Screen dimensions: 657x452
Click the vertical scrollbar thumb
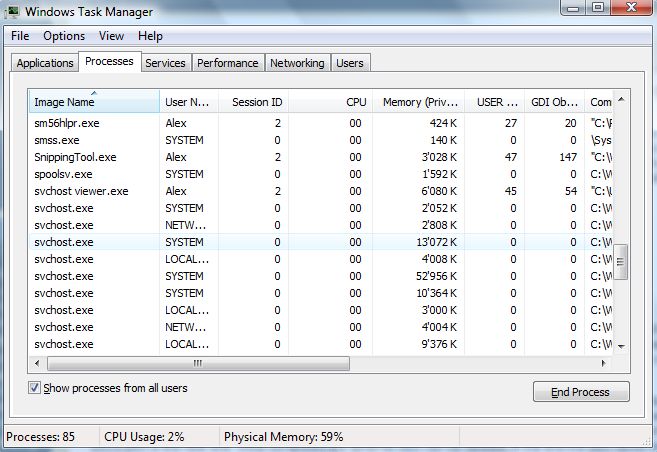pos(621,262)
